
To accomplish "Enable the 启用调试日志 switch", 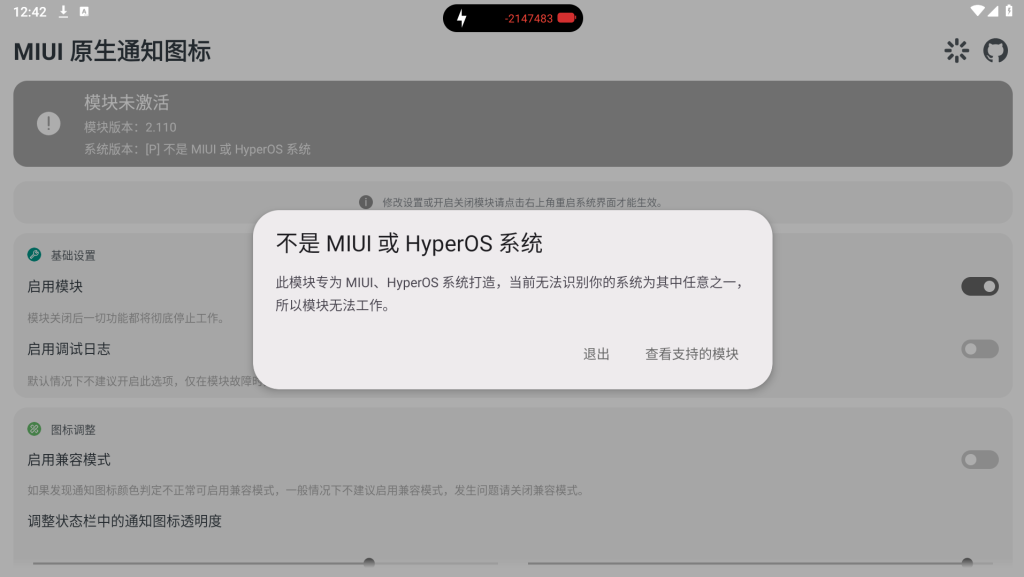I will click(x=979, y=349).
